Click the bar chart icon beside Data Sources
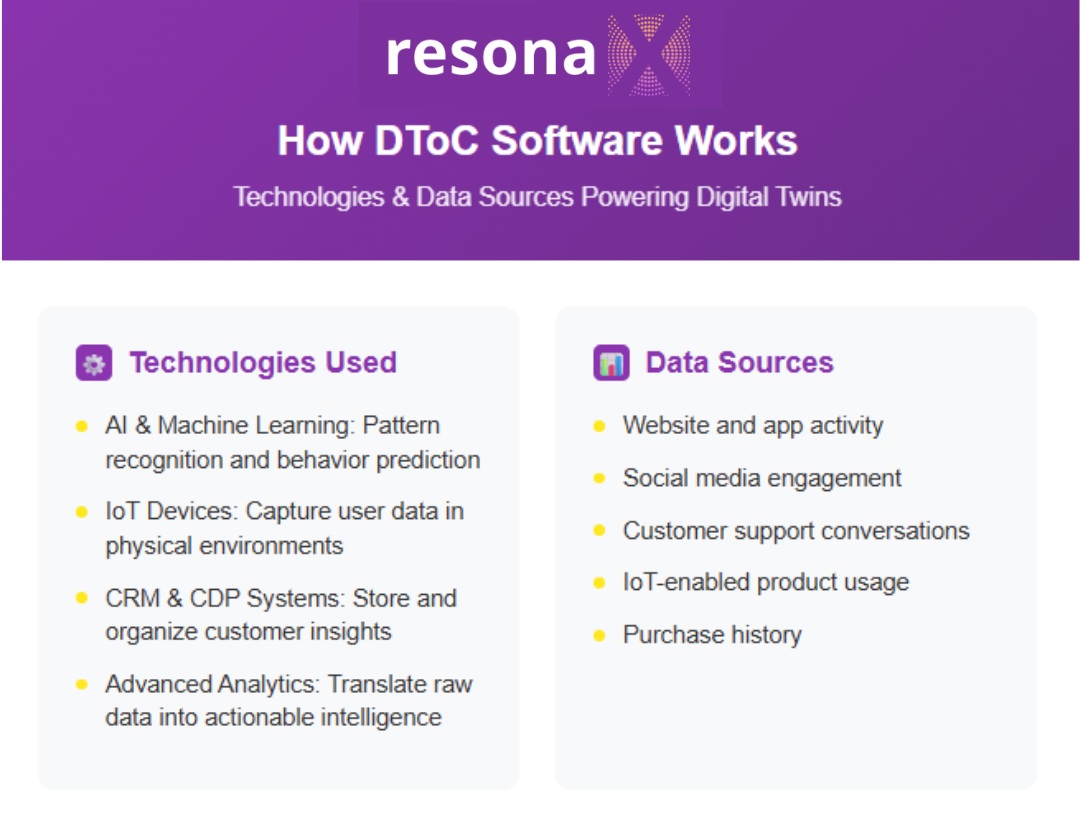Viewport: 1080px width, 823px height. tap(611, 363)
